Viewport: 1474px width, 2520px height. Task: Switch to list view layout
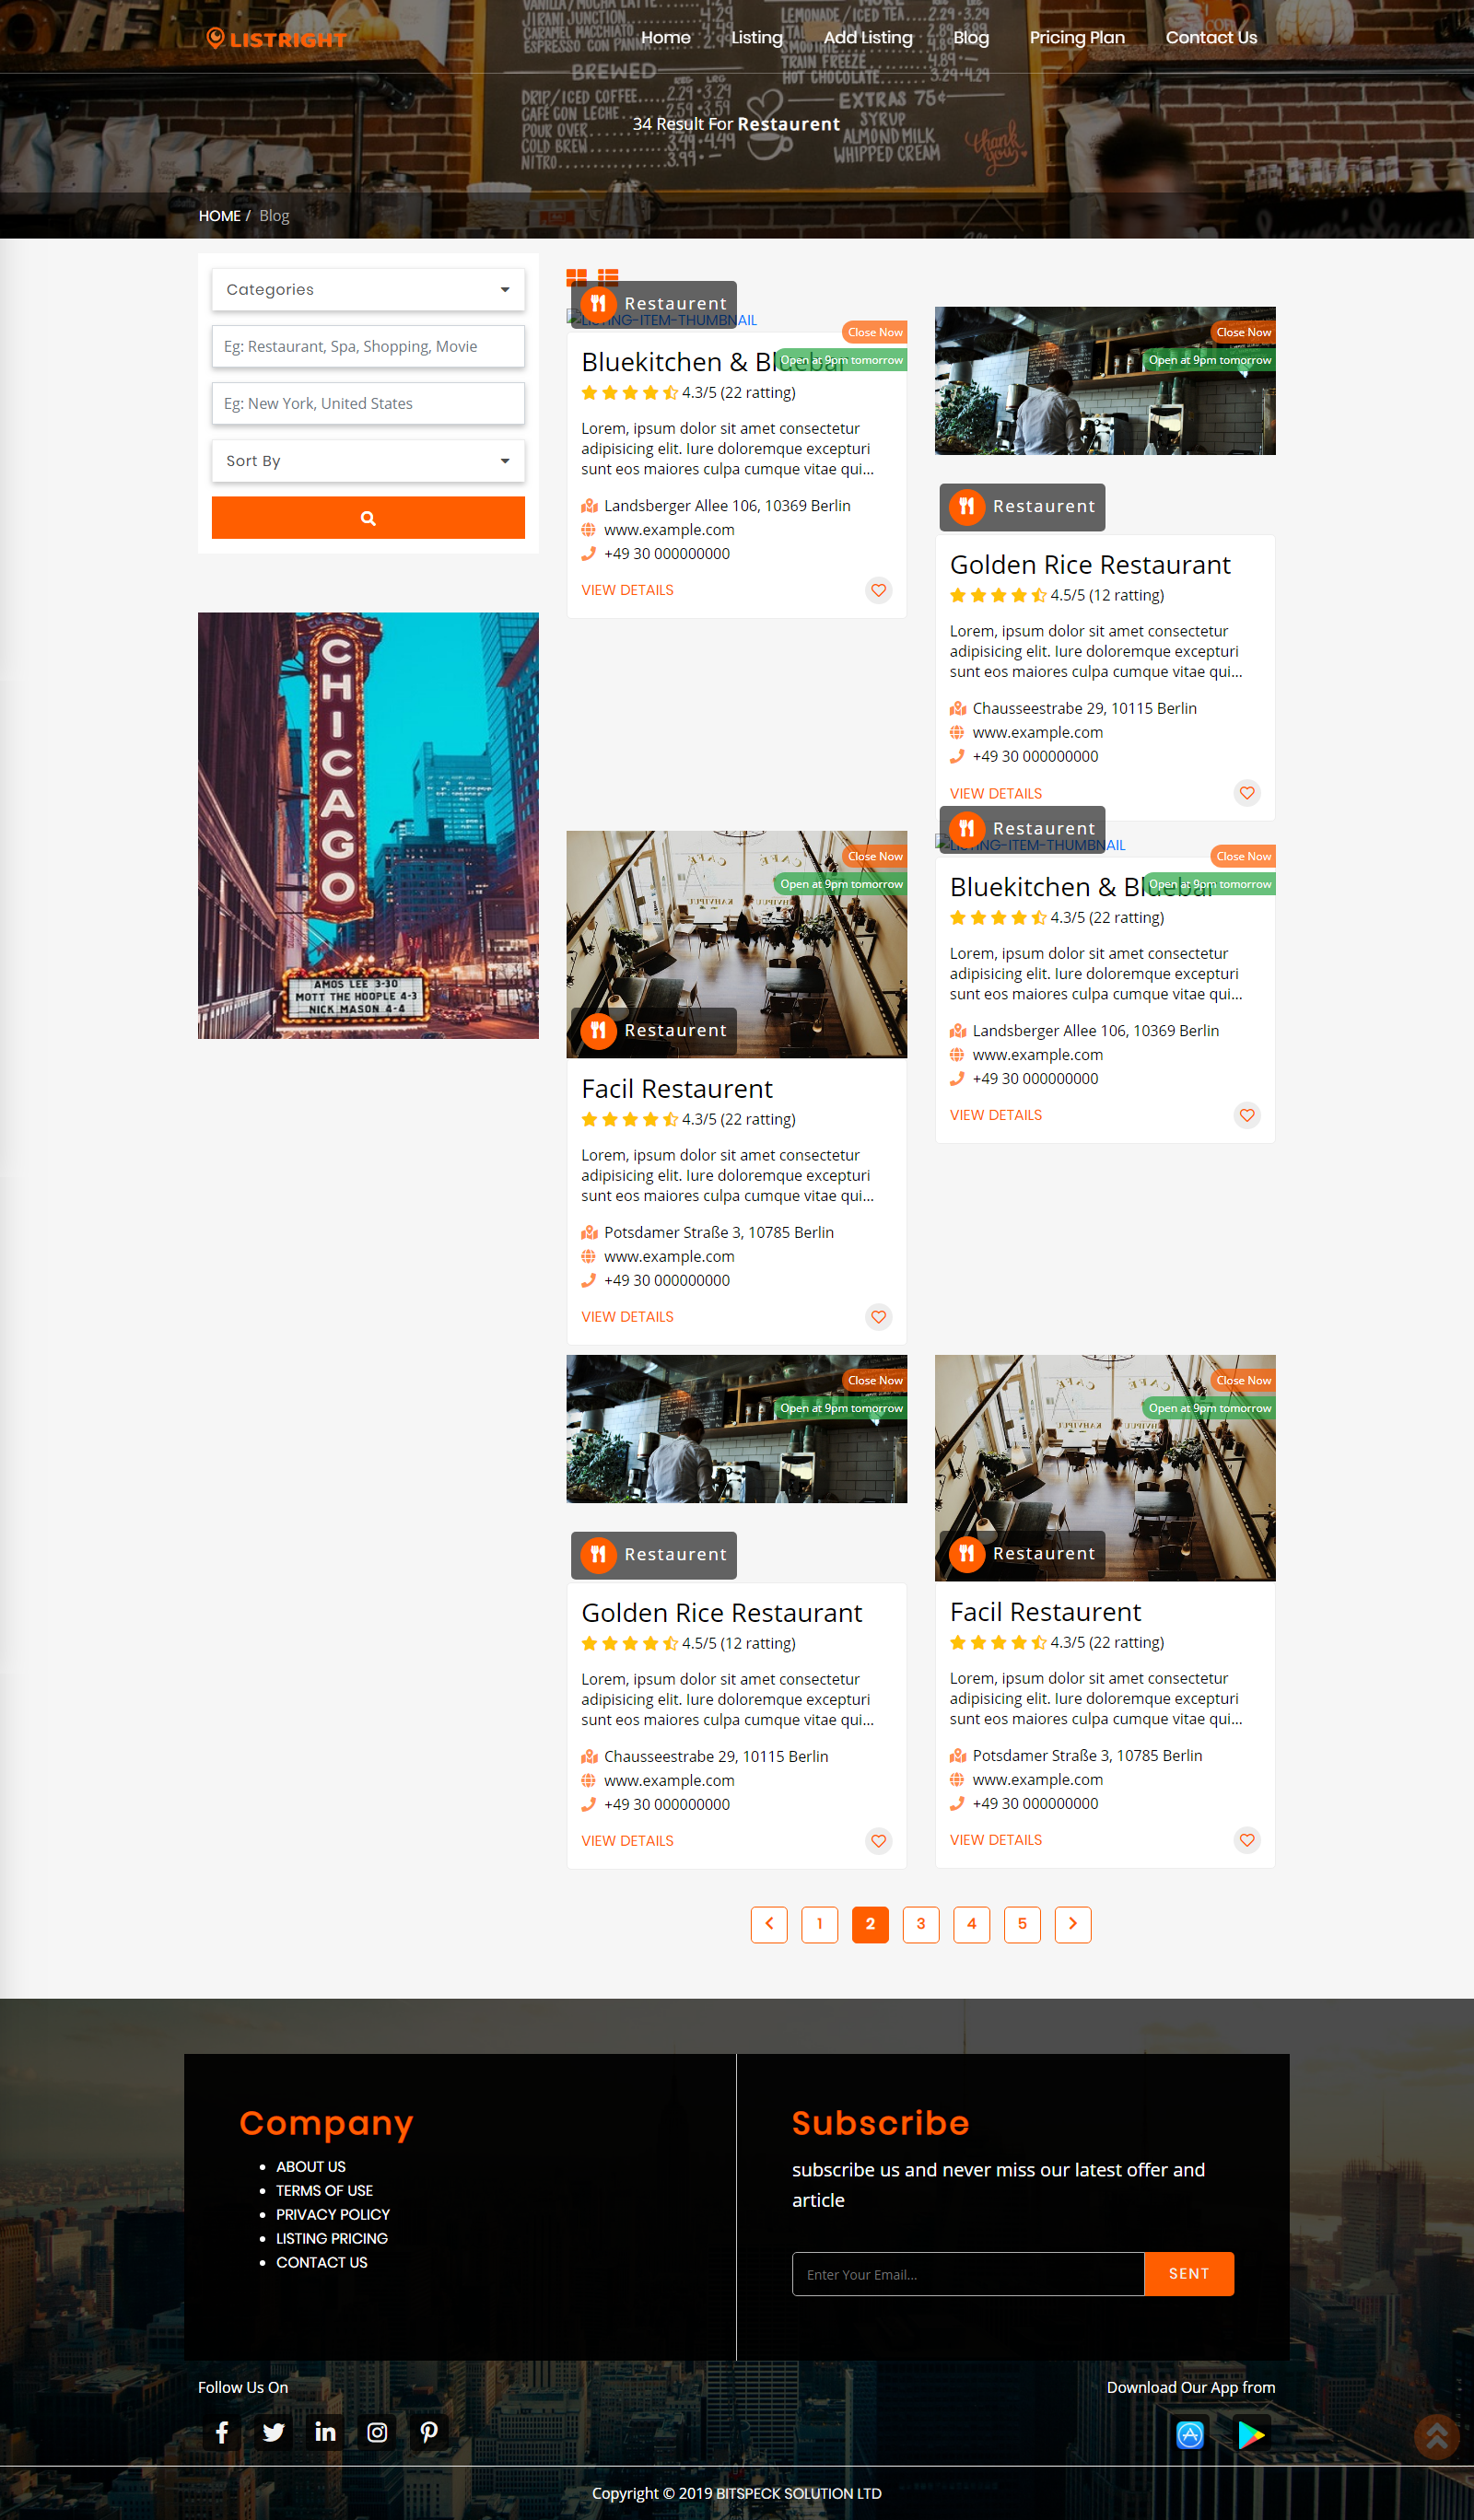[x=608, y=277]
